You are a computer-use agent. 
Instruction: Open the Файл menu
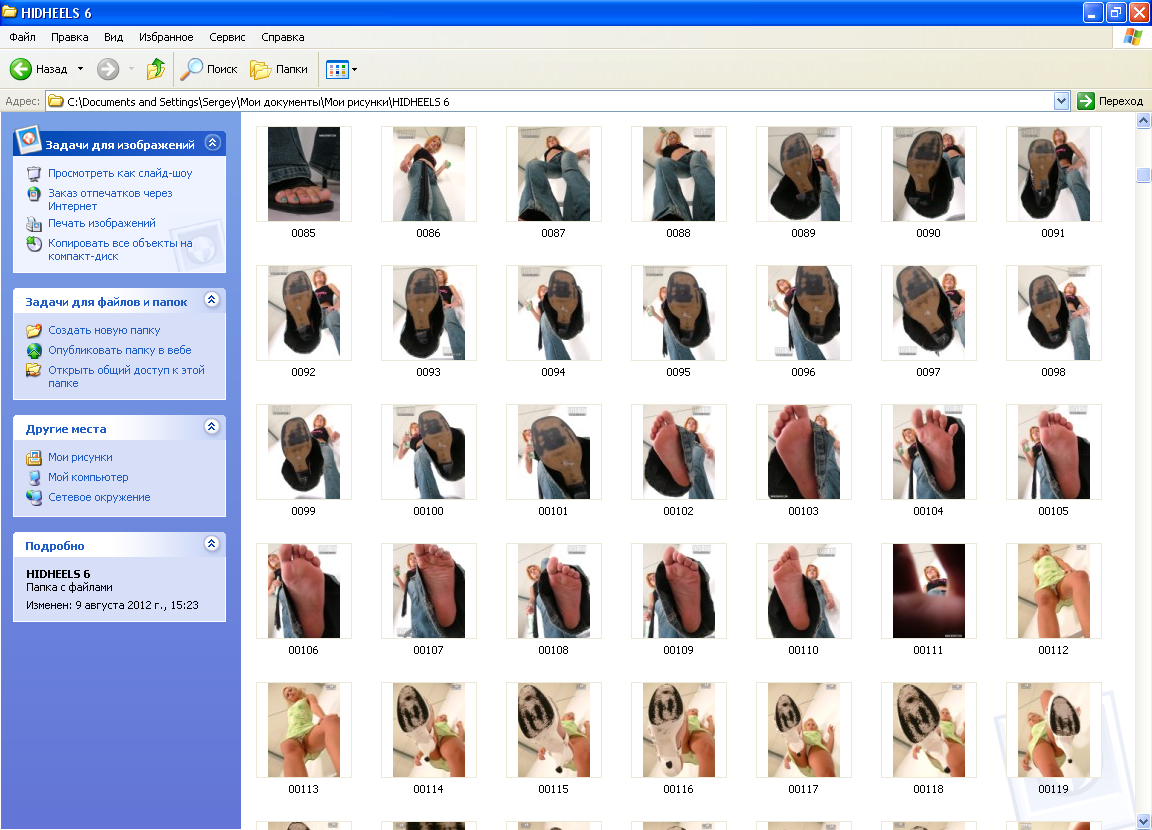click(x=22, y=37)
